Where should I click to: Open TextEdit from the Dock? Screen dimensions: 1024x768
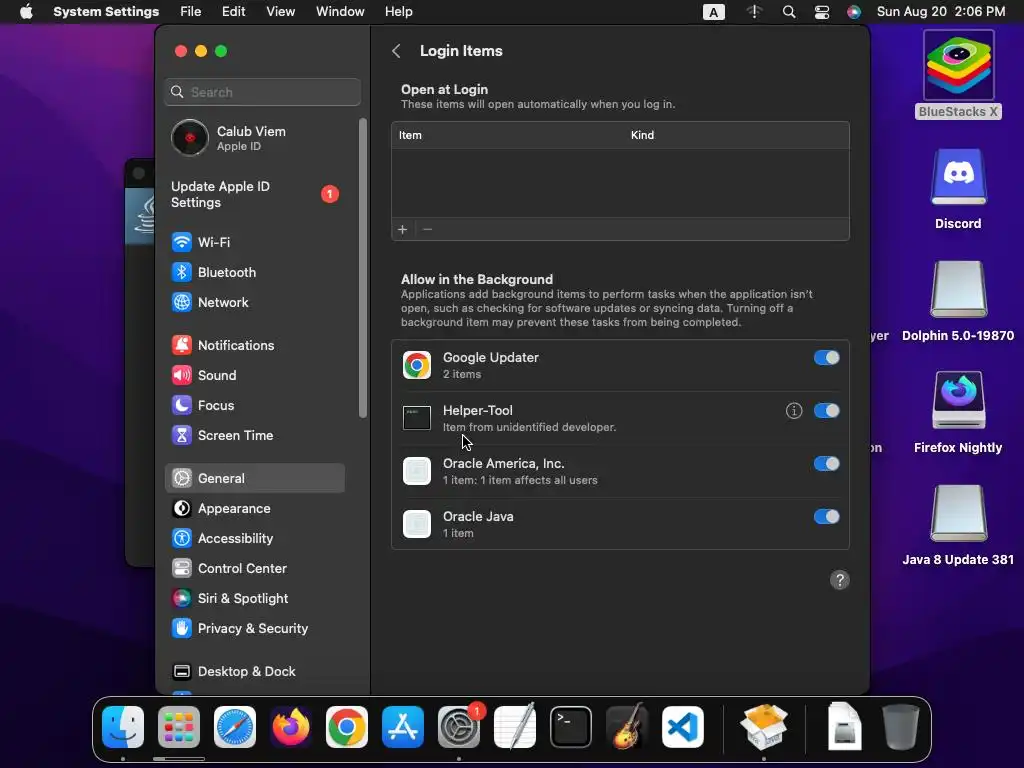pyautogui.click(x=515, y=727)
